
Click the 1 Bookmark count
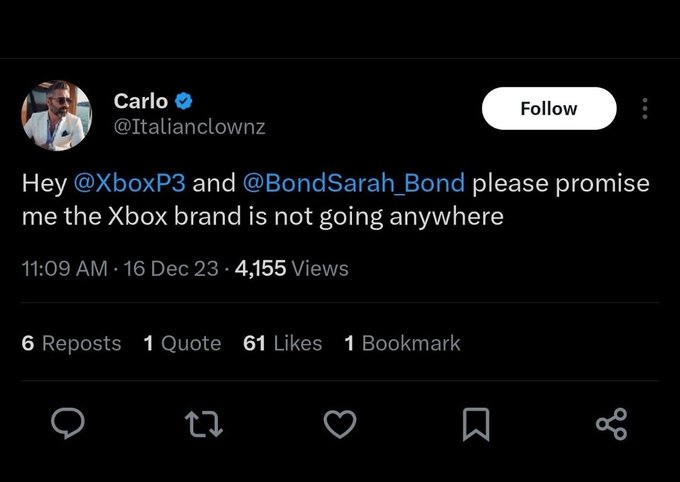point(402,343)
